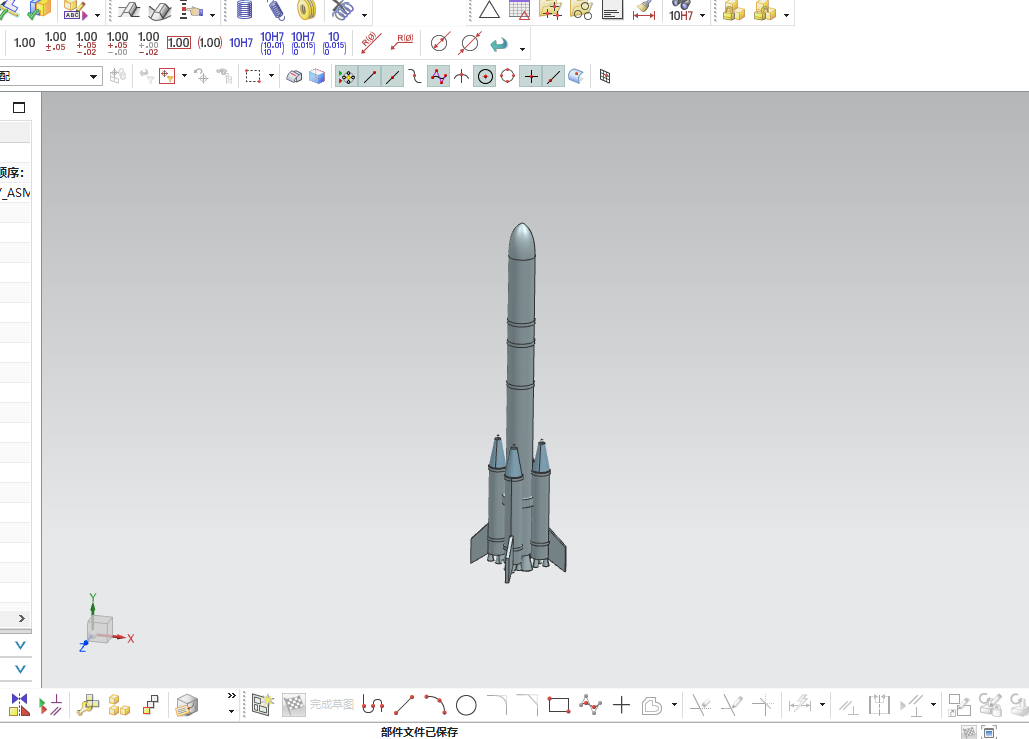Image resolution: width=1029 pixels, height=739 pixels.
Task: Click the triangle icon in top toolbar
Action: tap(489, 11)
